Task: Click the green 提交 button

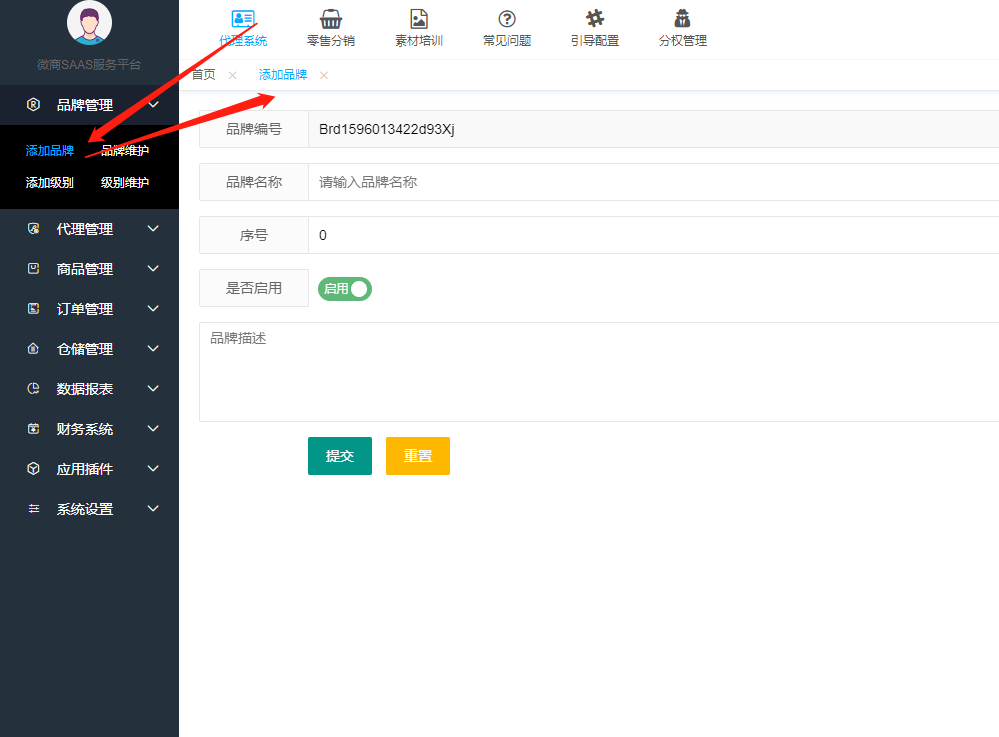Action: [340, 456]
